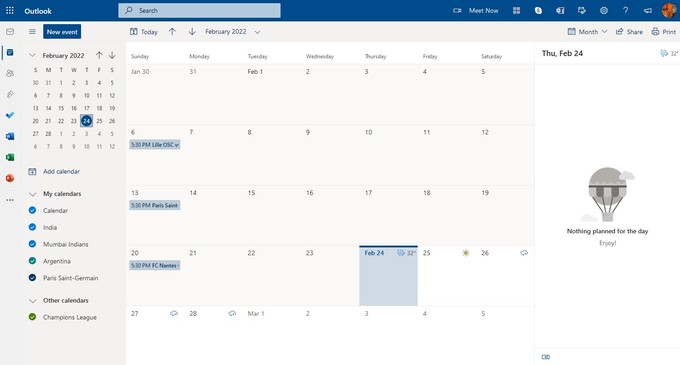The image size is (680, 365).
Task: Open the Month view dropdown
Action: pyautogui.click(x=587, y=32)
